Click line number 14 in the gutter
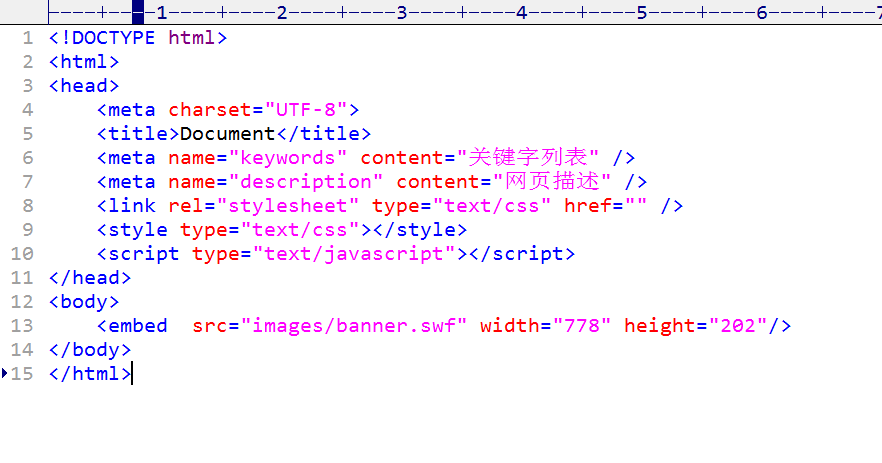 22,350
